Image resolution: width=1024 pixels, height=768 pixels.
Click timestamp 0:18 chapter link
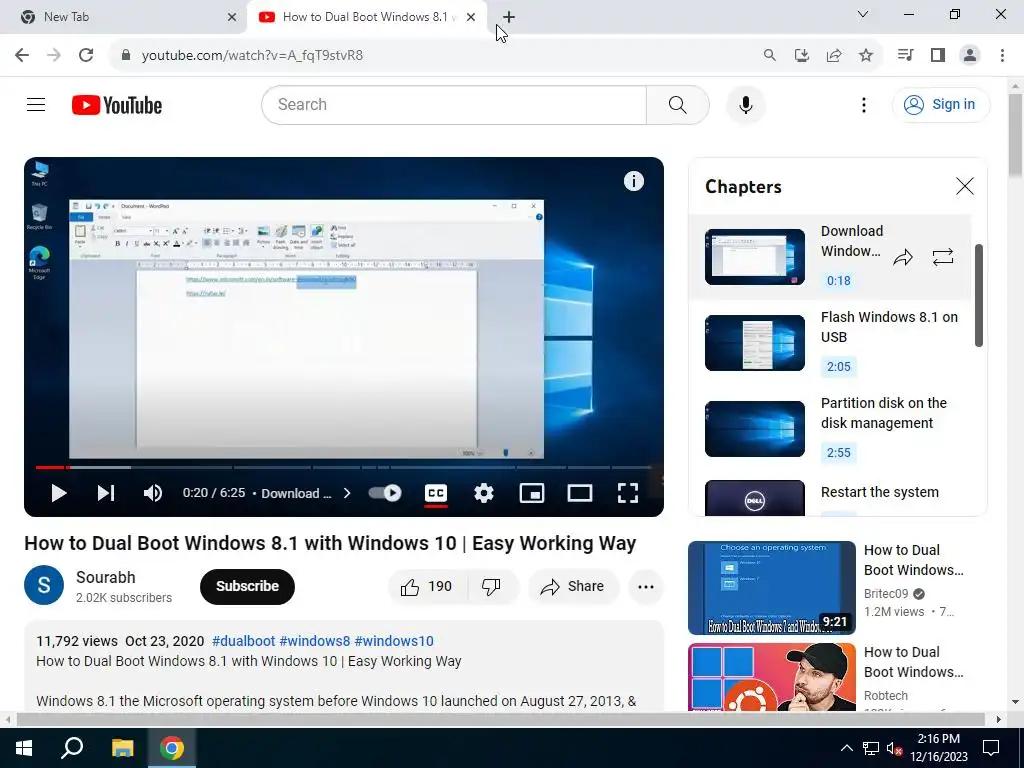click(x=839, y=281)
